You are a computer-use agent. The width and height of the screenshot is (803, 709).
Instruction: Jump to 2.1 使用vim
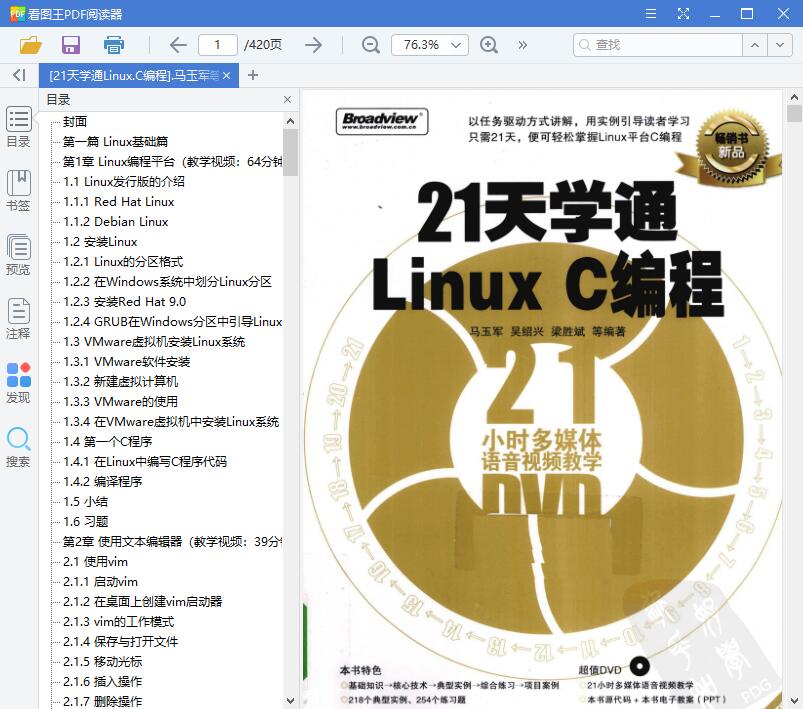click(95, 561)
